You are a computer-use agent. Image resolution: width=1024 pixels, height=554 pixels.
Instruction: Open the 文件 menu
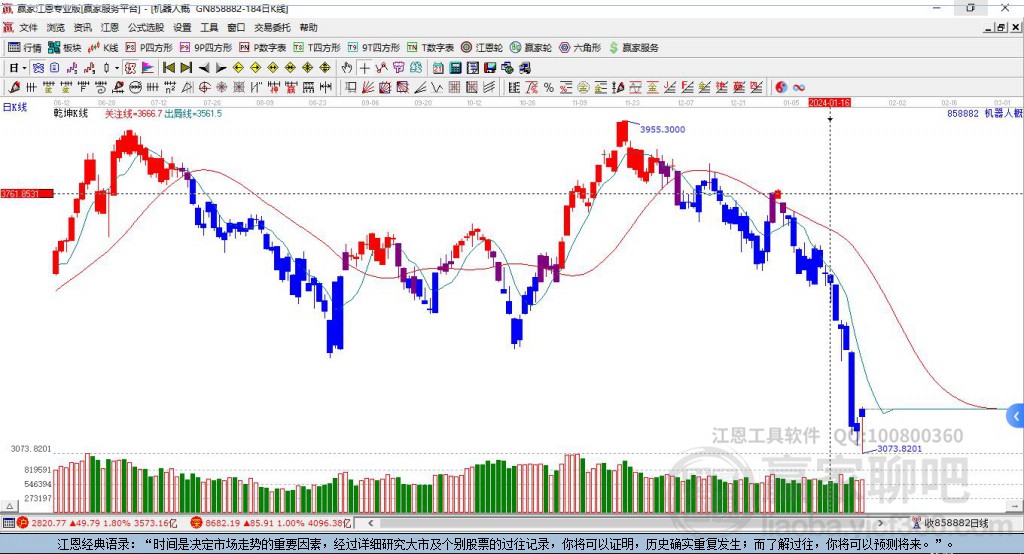click(x=28, y=27)
